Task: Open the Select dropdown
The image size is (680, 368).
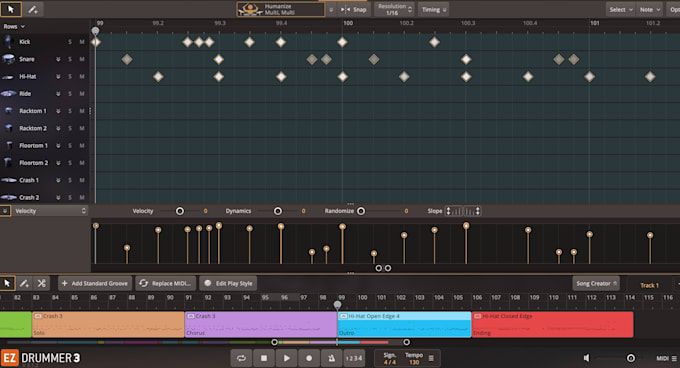Action: click(x=621, y=9)
